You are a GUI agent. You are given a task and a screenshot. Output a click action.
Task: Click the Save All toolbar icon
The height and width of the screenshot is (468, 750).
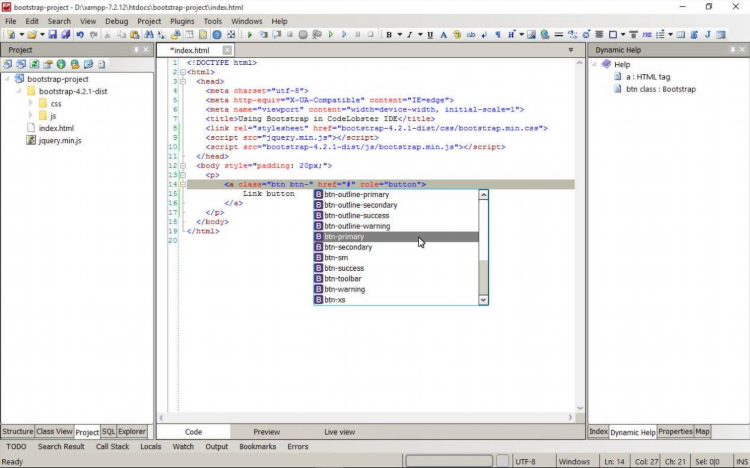coord(66,34)
